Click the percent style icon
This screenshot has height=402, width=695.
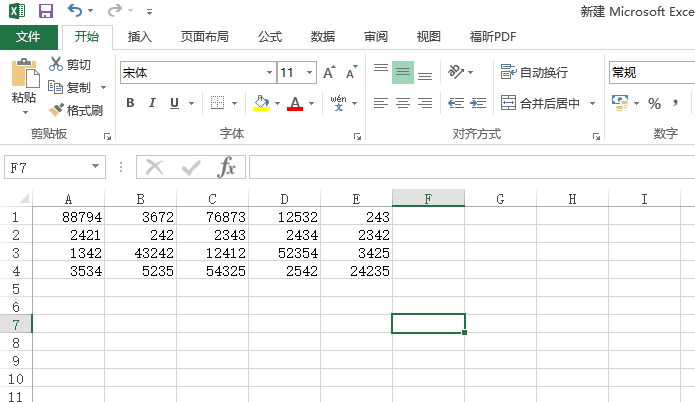654,103
